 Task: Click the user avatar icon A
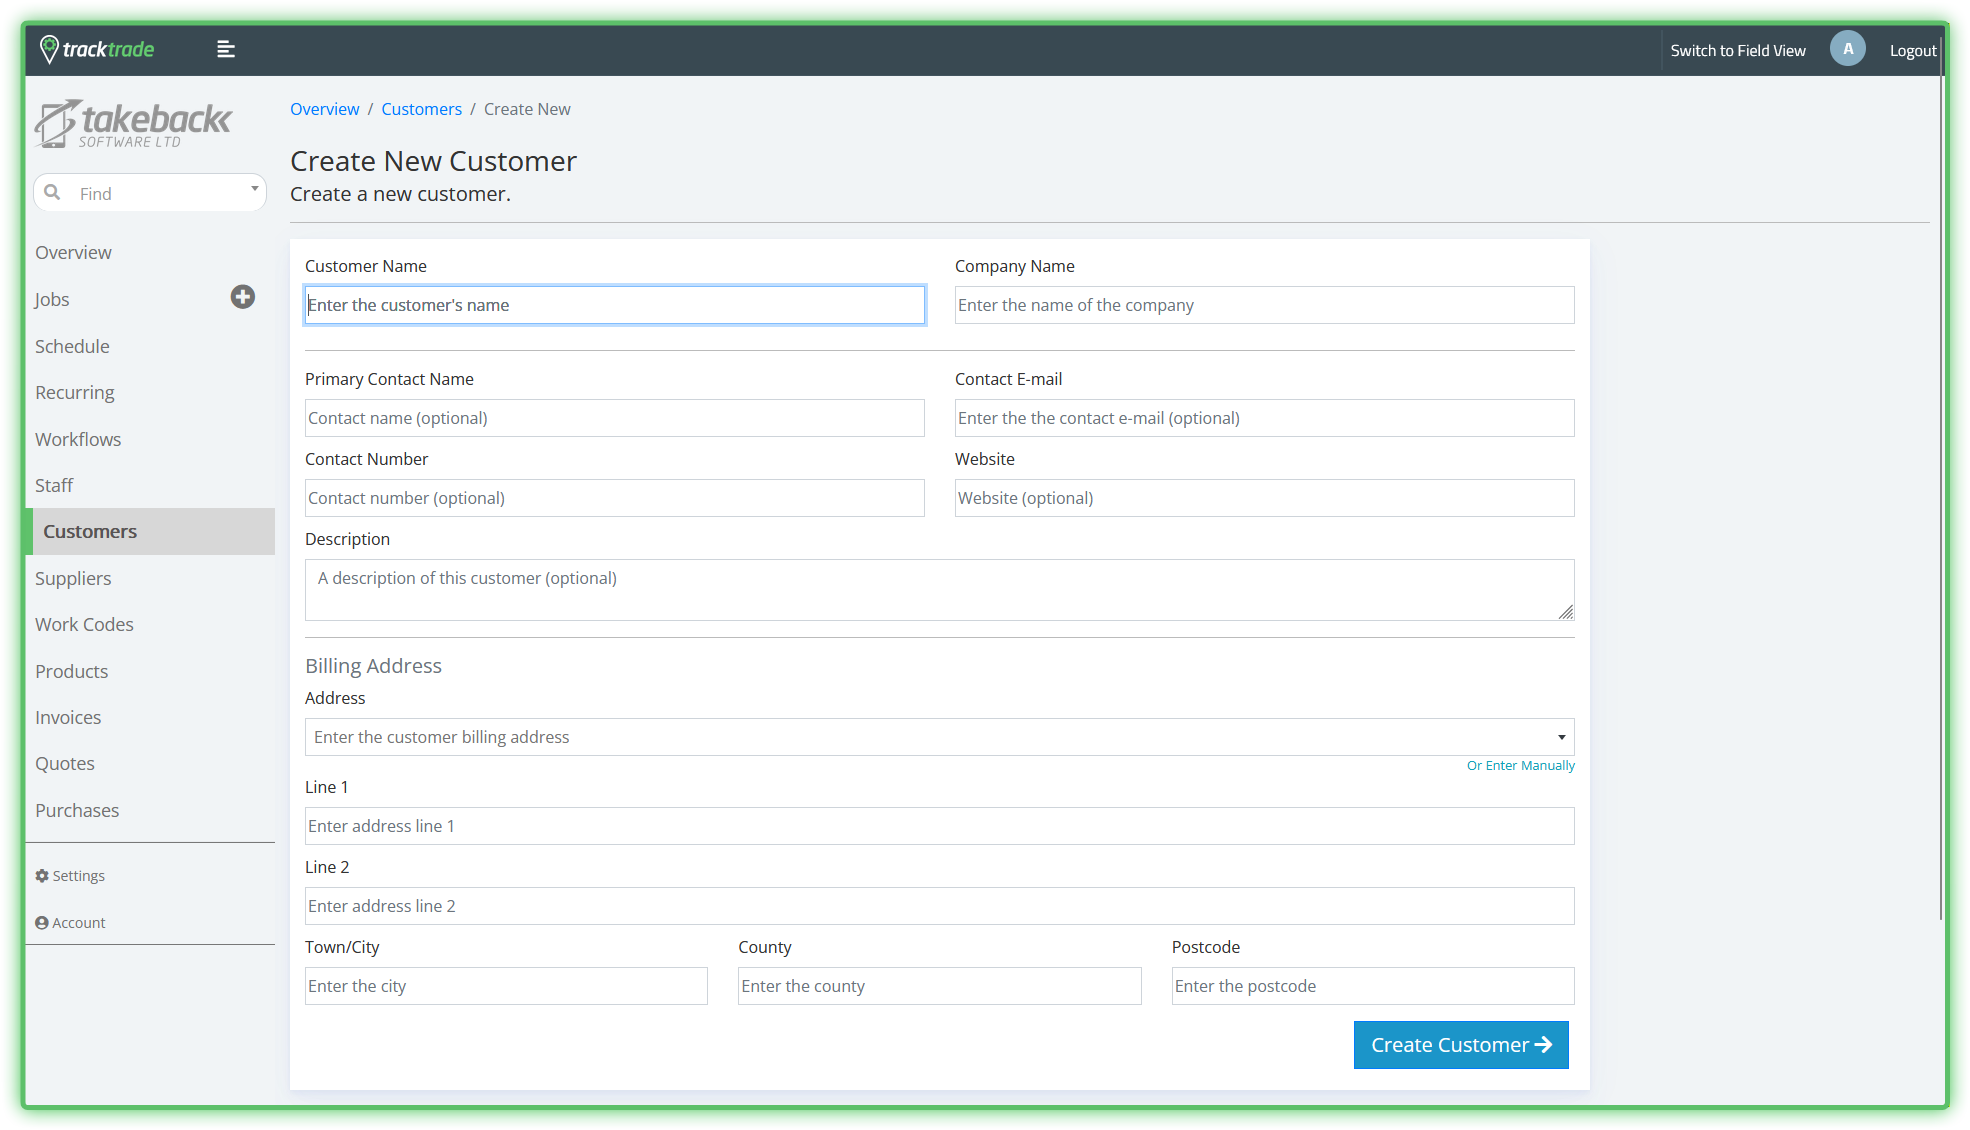[1847, 49]
